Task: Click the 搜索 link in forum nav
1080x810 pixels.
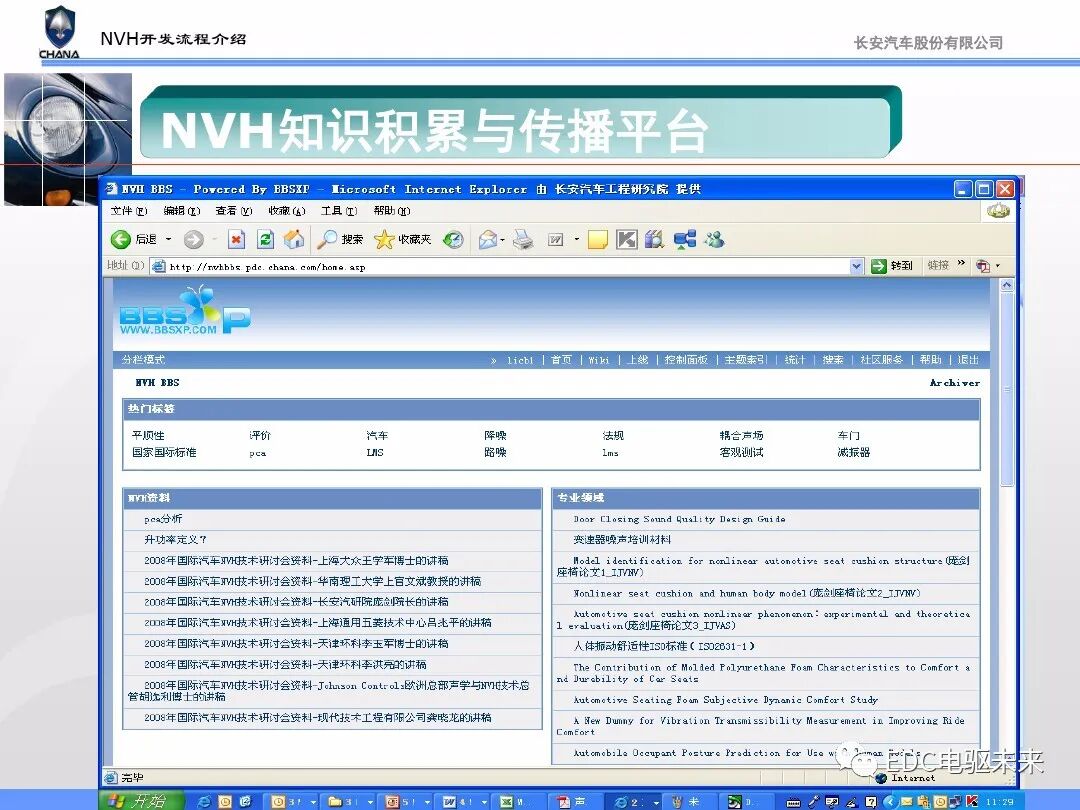Action: pos(833,360)
